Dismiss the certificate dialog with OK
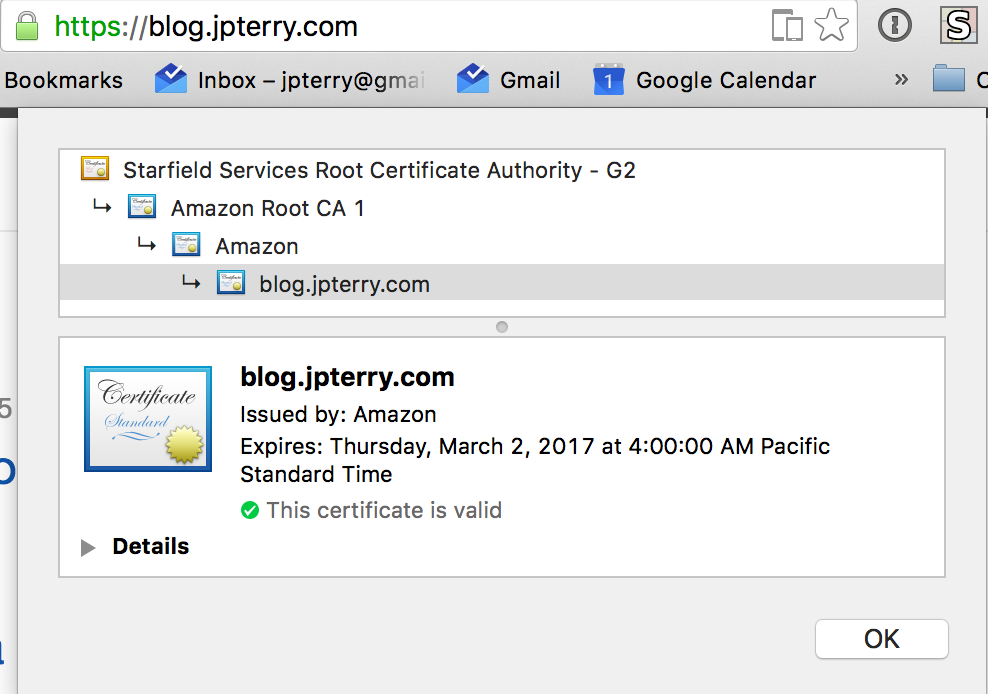This screenshot has height=694, width=988. 882,639
